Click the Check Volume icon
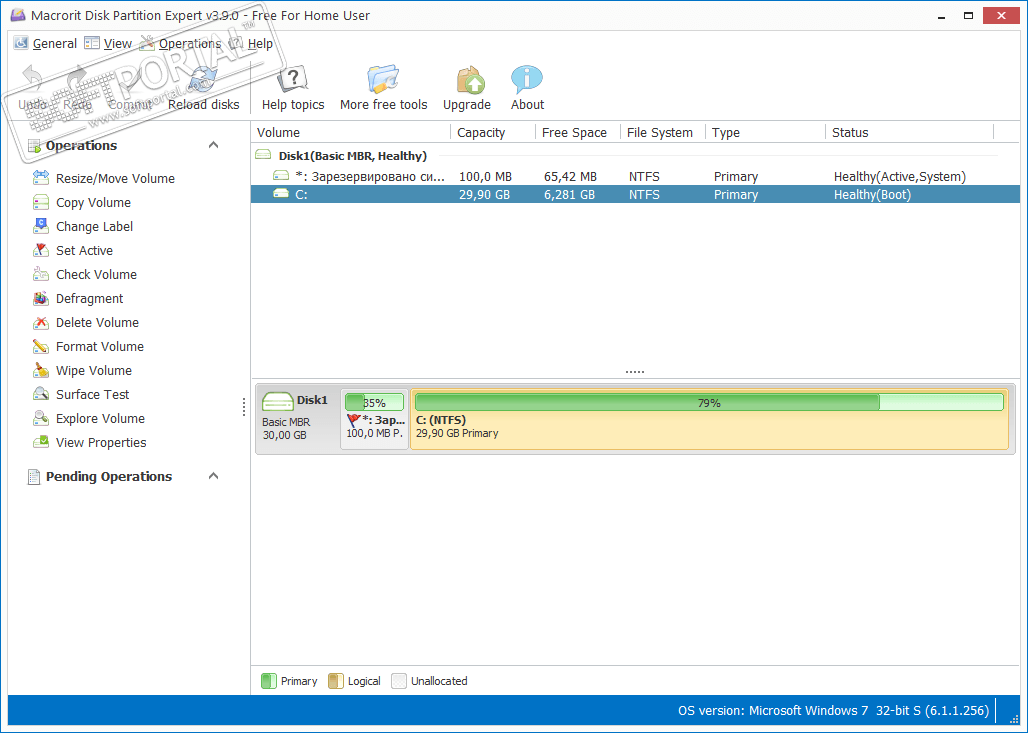Screen dimensions: 1028x733 (41, 274)
